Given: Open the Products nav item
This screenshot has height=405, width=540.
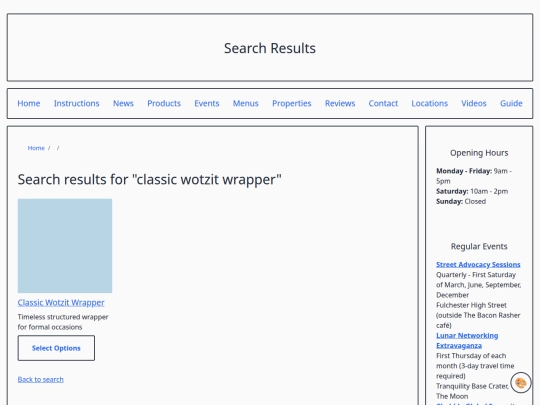Looking at the screenshot, I should click(164, 103).
